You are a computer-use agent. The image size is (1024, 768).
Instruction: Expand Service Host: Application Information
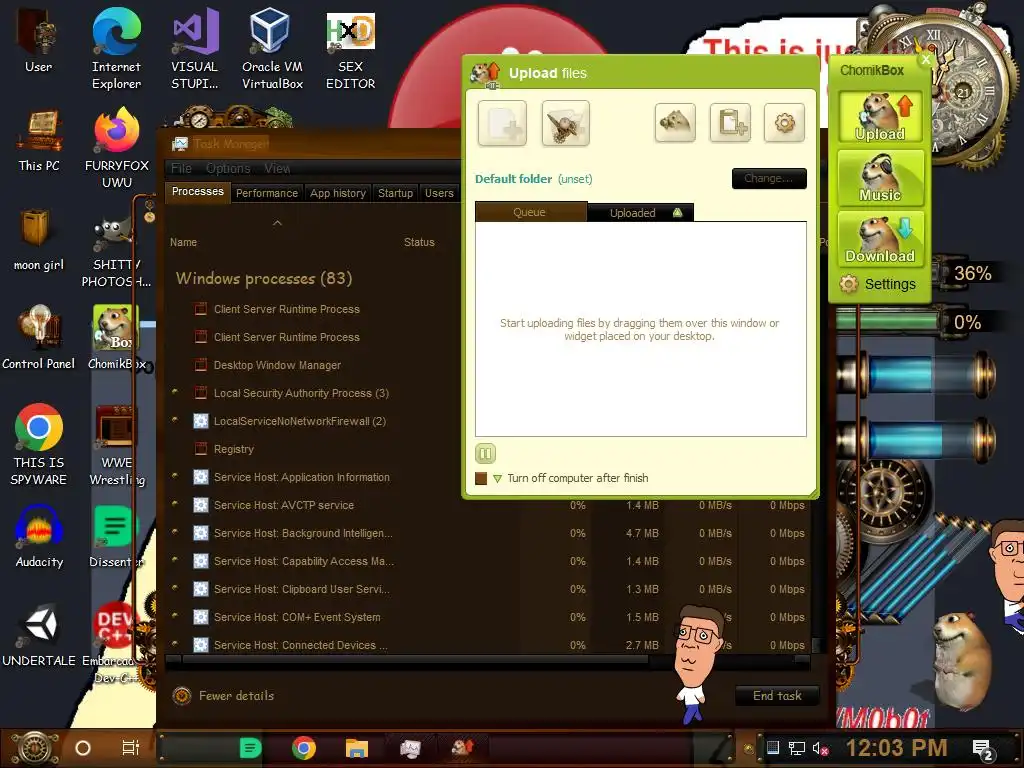tap(175, 477)
